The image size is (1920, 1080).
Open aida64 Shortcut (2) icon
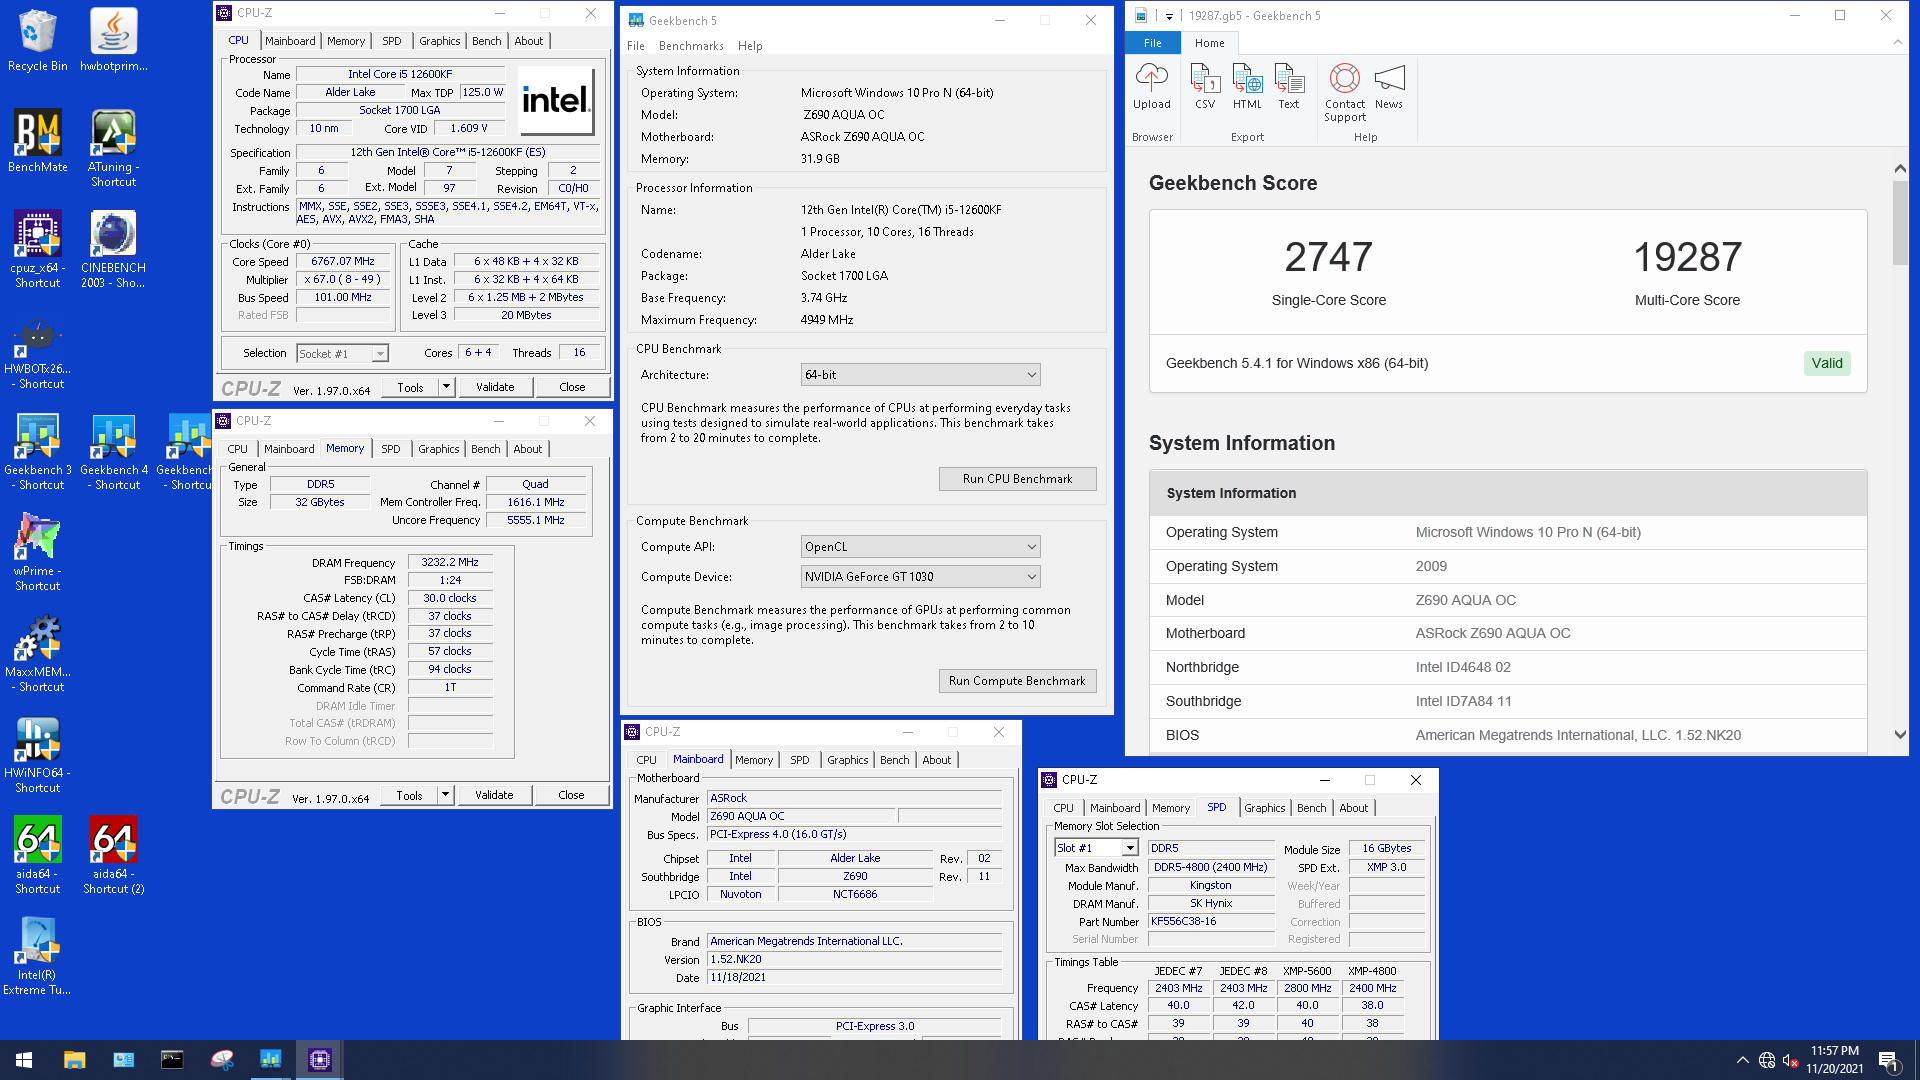[x=113, y=856]
